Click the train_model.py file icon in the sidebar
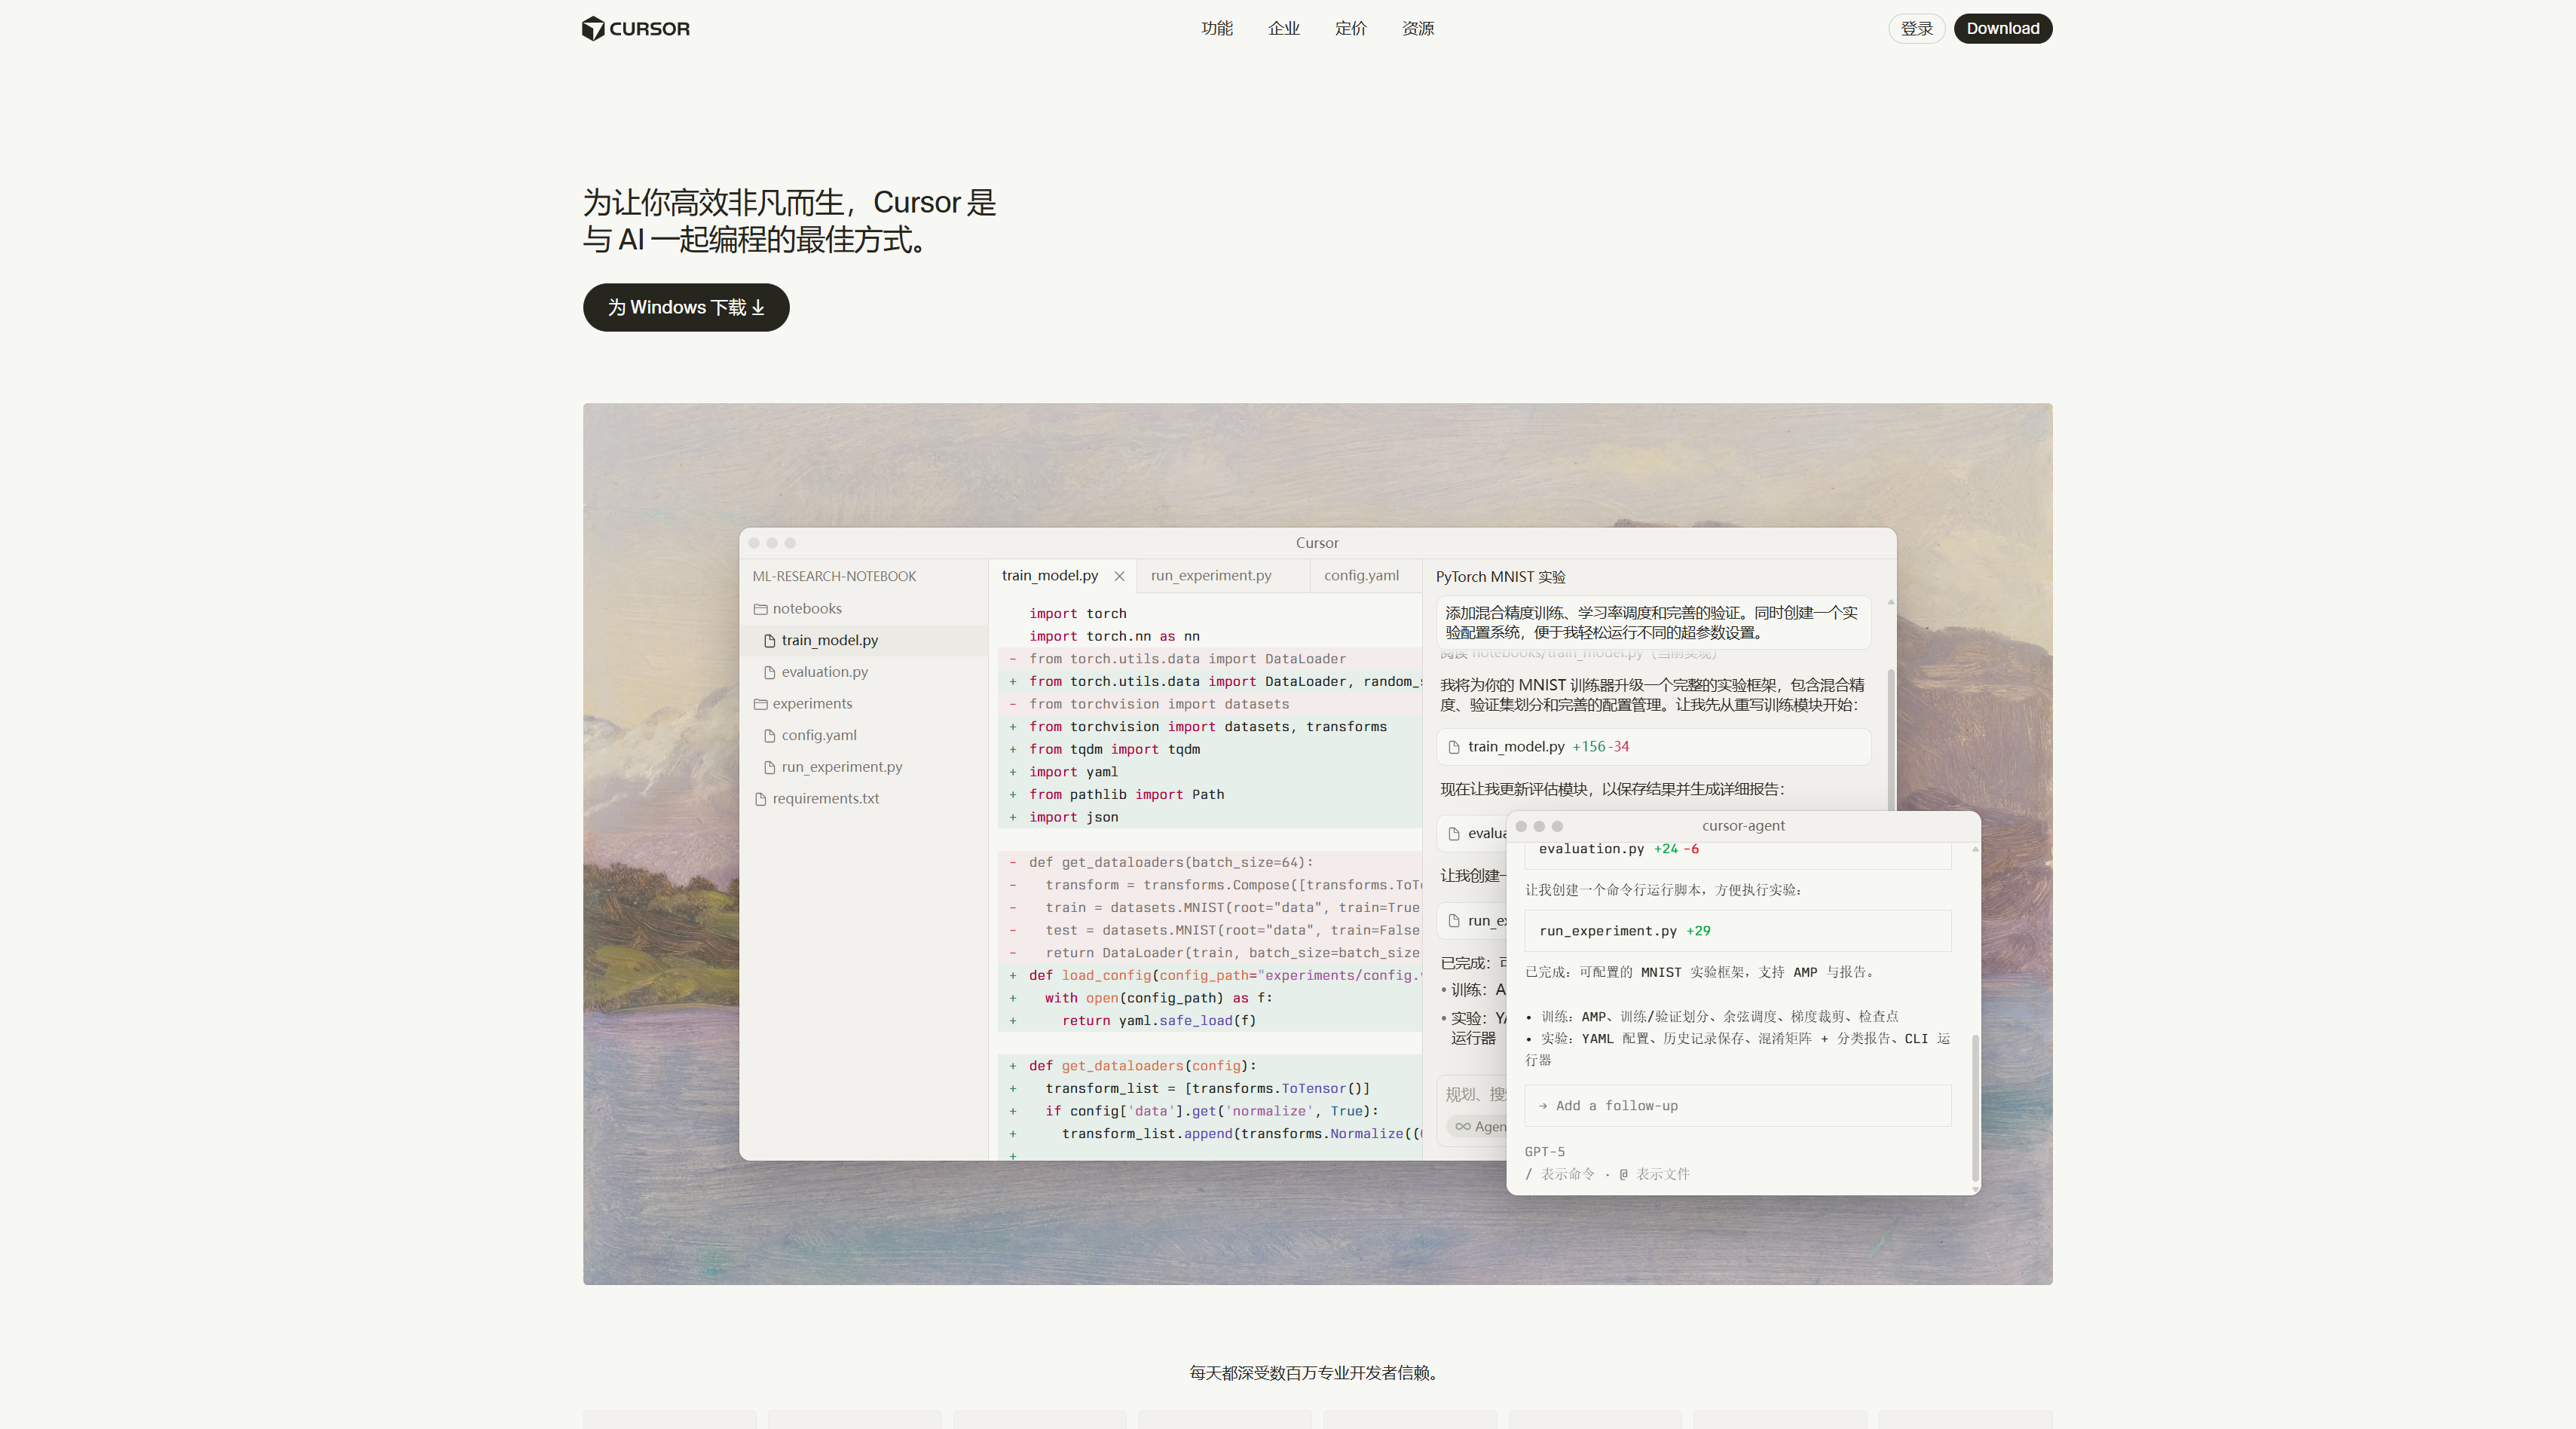The height and width of the screenshot is (1429, 2576). coord(769,641)
